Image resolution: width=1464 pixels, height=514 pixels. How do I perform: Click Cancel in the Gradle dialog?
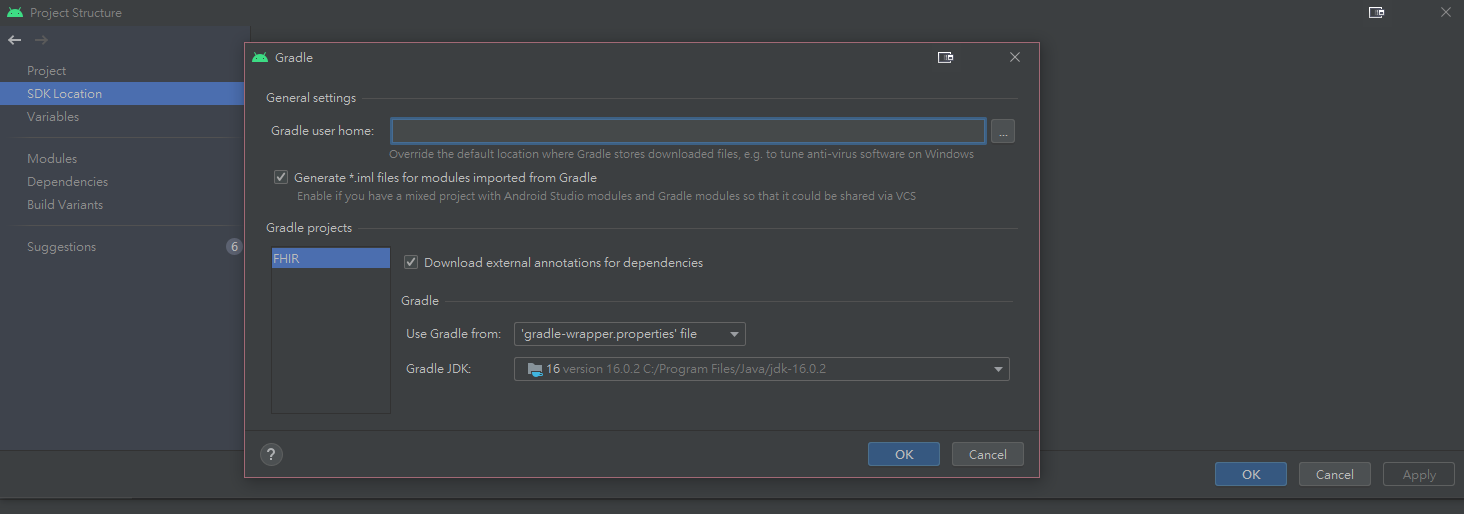pyautogui.click(x=988, y=454)
